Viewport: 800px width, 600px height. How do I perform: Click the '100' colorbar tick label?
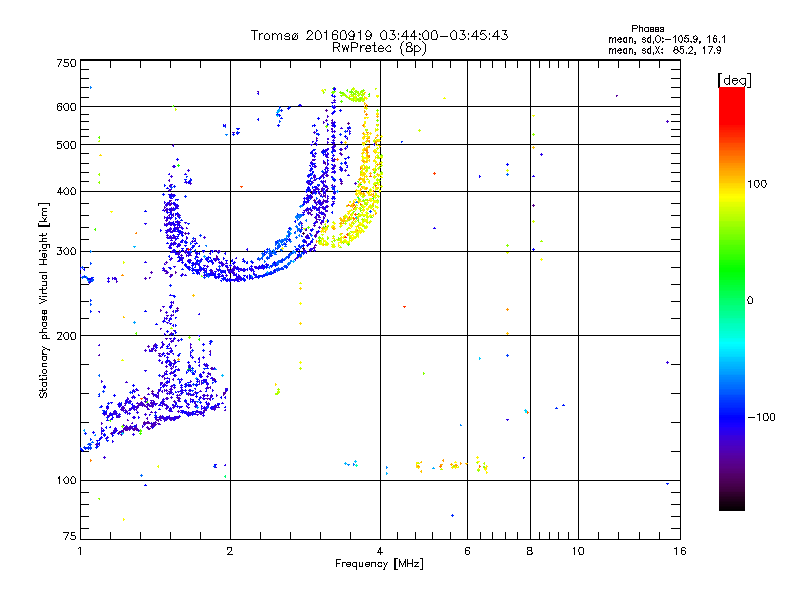757,184
